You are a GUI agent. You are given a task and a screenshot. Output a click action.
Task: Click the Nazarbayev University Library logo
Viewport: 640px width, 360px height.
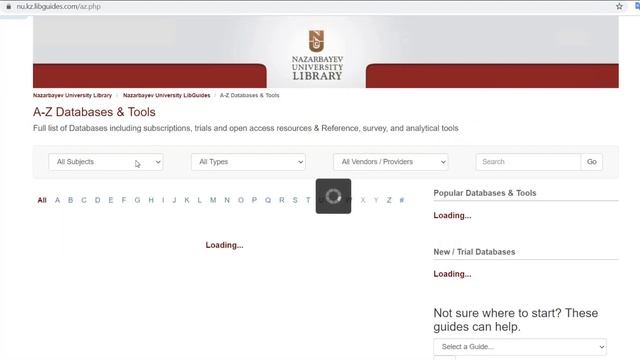click(317, 55)
